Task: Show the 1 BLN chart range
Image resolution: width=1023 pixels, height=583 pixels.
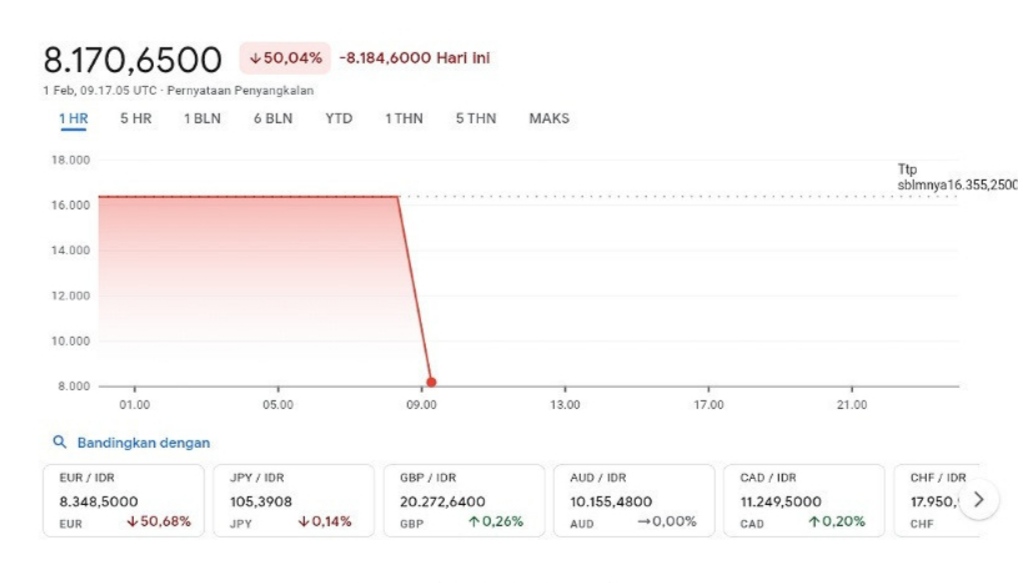Action: [202, 119]
